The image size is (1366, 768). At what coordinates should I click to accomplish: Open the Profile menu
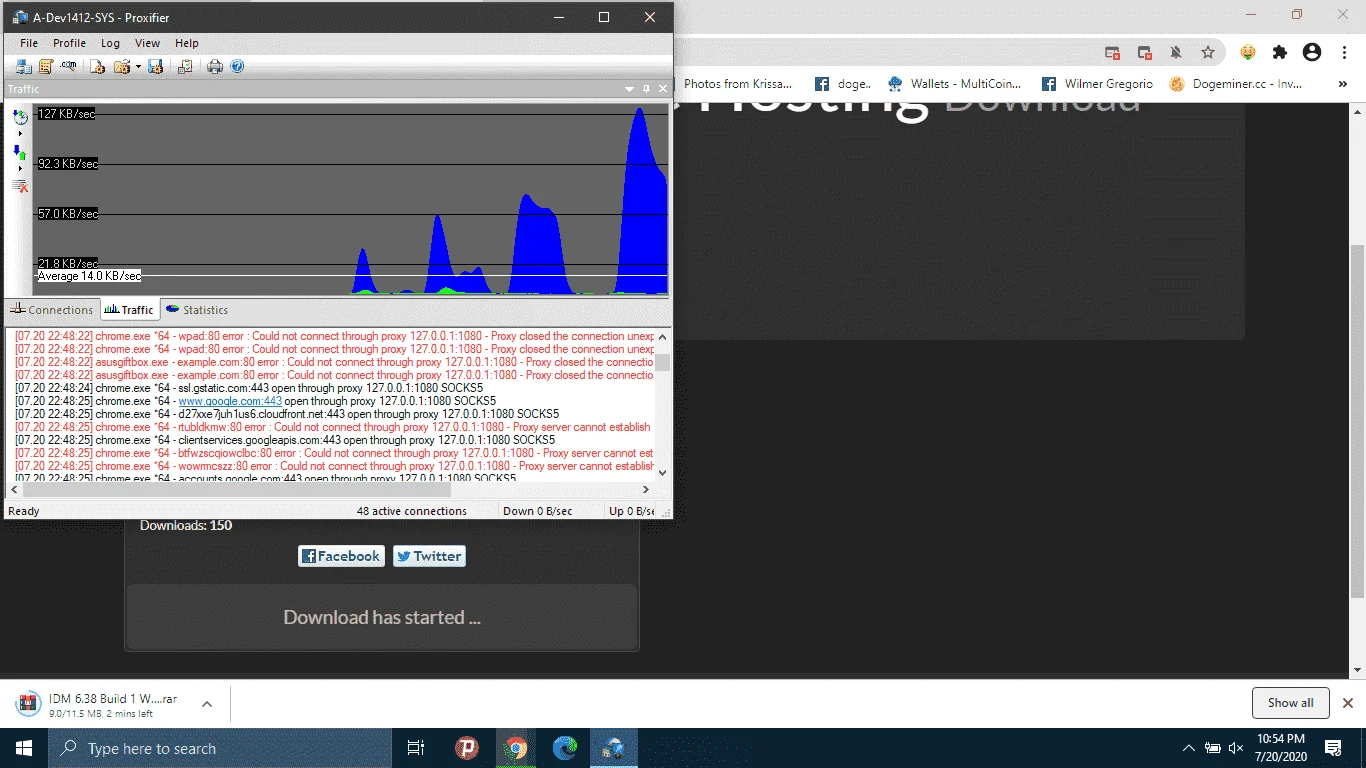point(69,43)
